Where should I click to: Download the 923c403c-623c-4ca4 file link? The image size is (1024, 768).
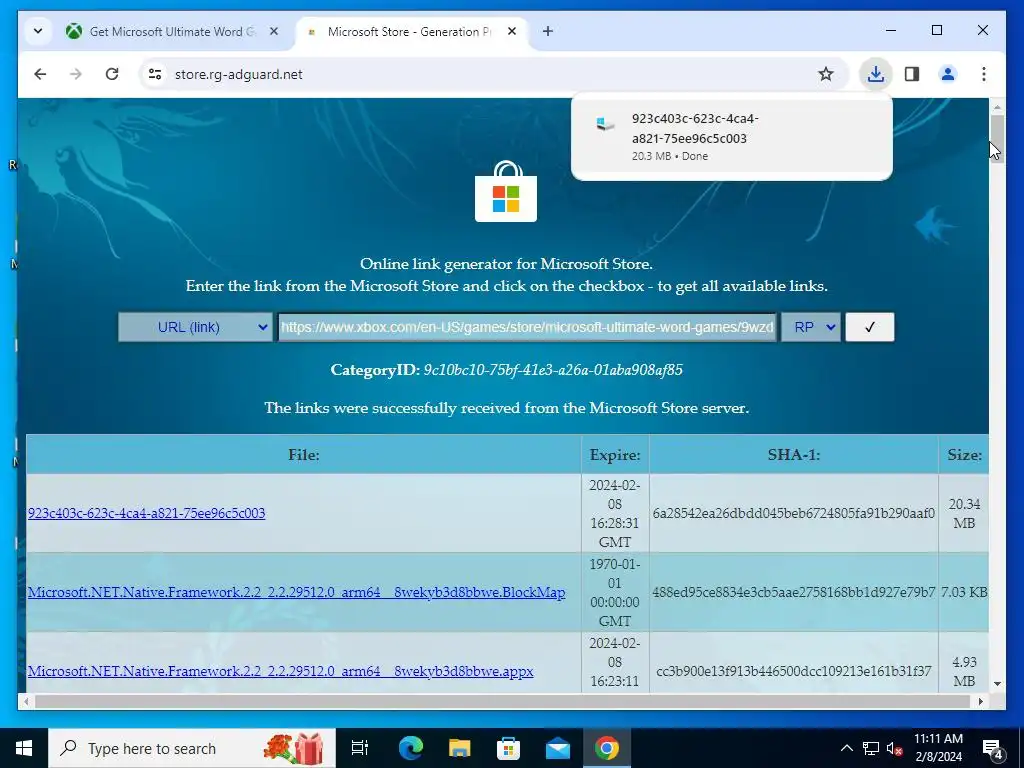click(146, 513)
